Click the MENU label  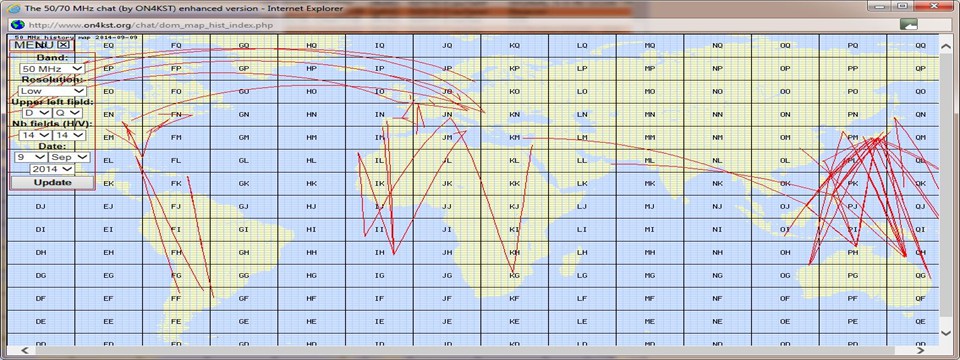[x=35, y=45]
